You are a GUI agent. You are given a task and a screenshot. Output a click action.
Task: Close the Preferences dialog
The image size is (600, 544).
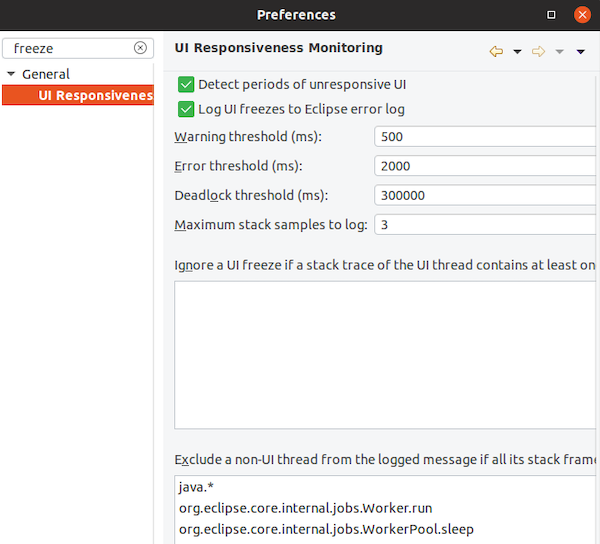click(582, 15)
